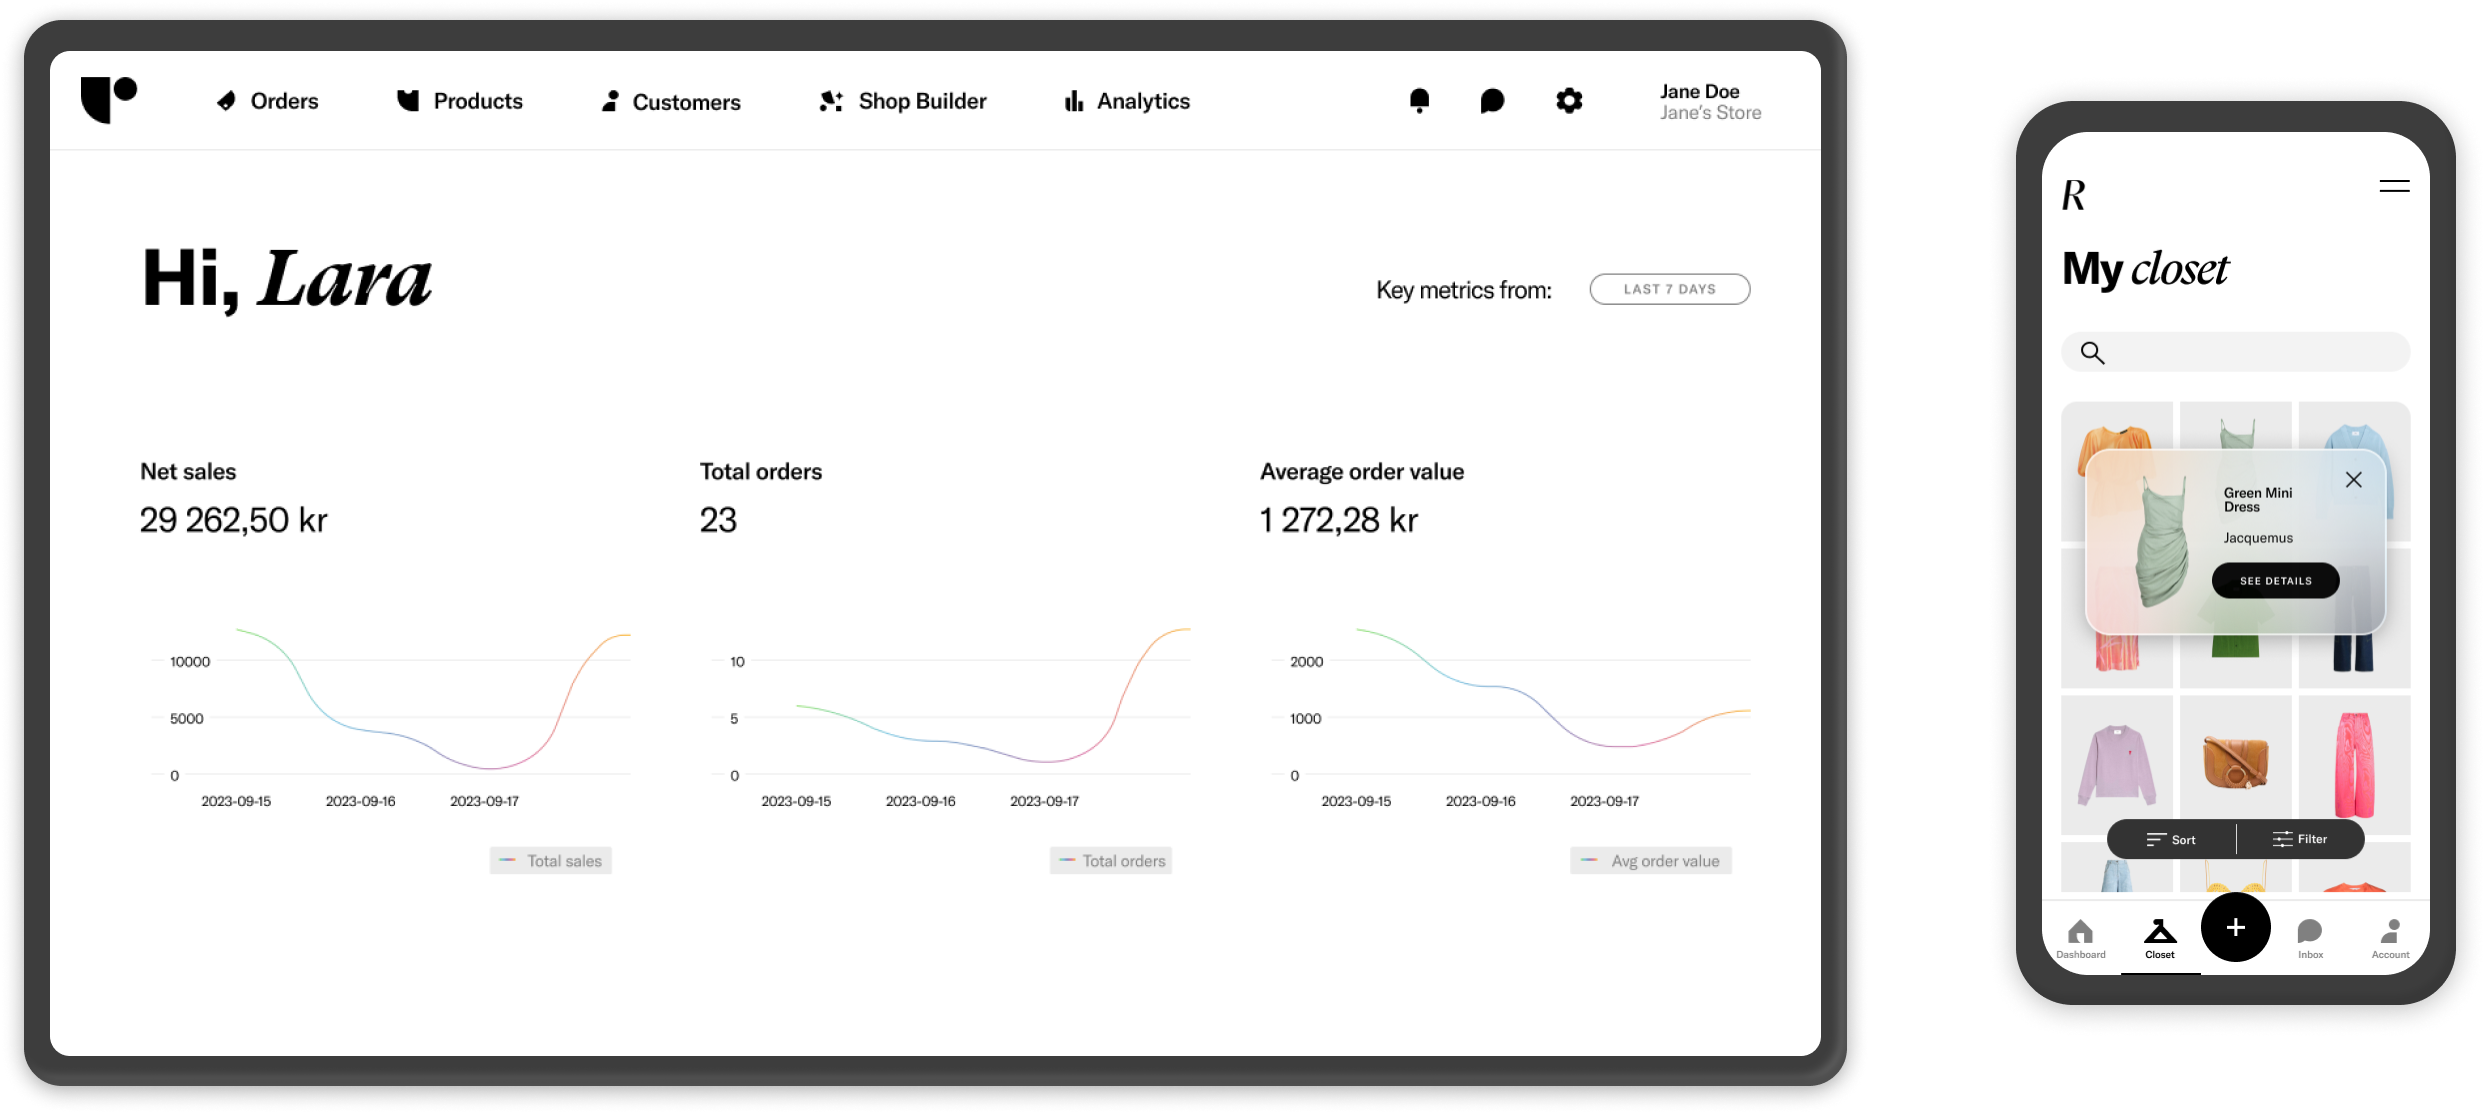Open settings gear in dashboard header

tap(1569, 101)
